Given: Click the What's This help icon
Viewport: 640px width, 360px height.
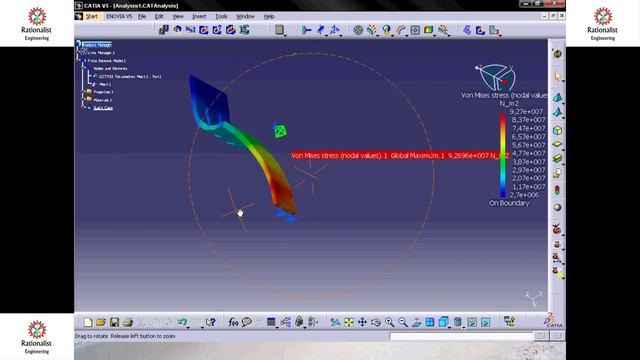Looking at the screenshot, I should pos(210,322).
